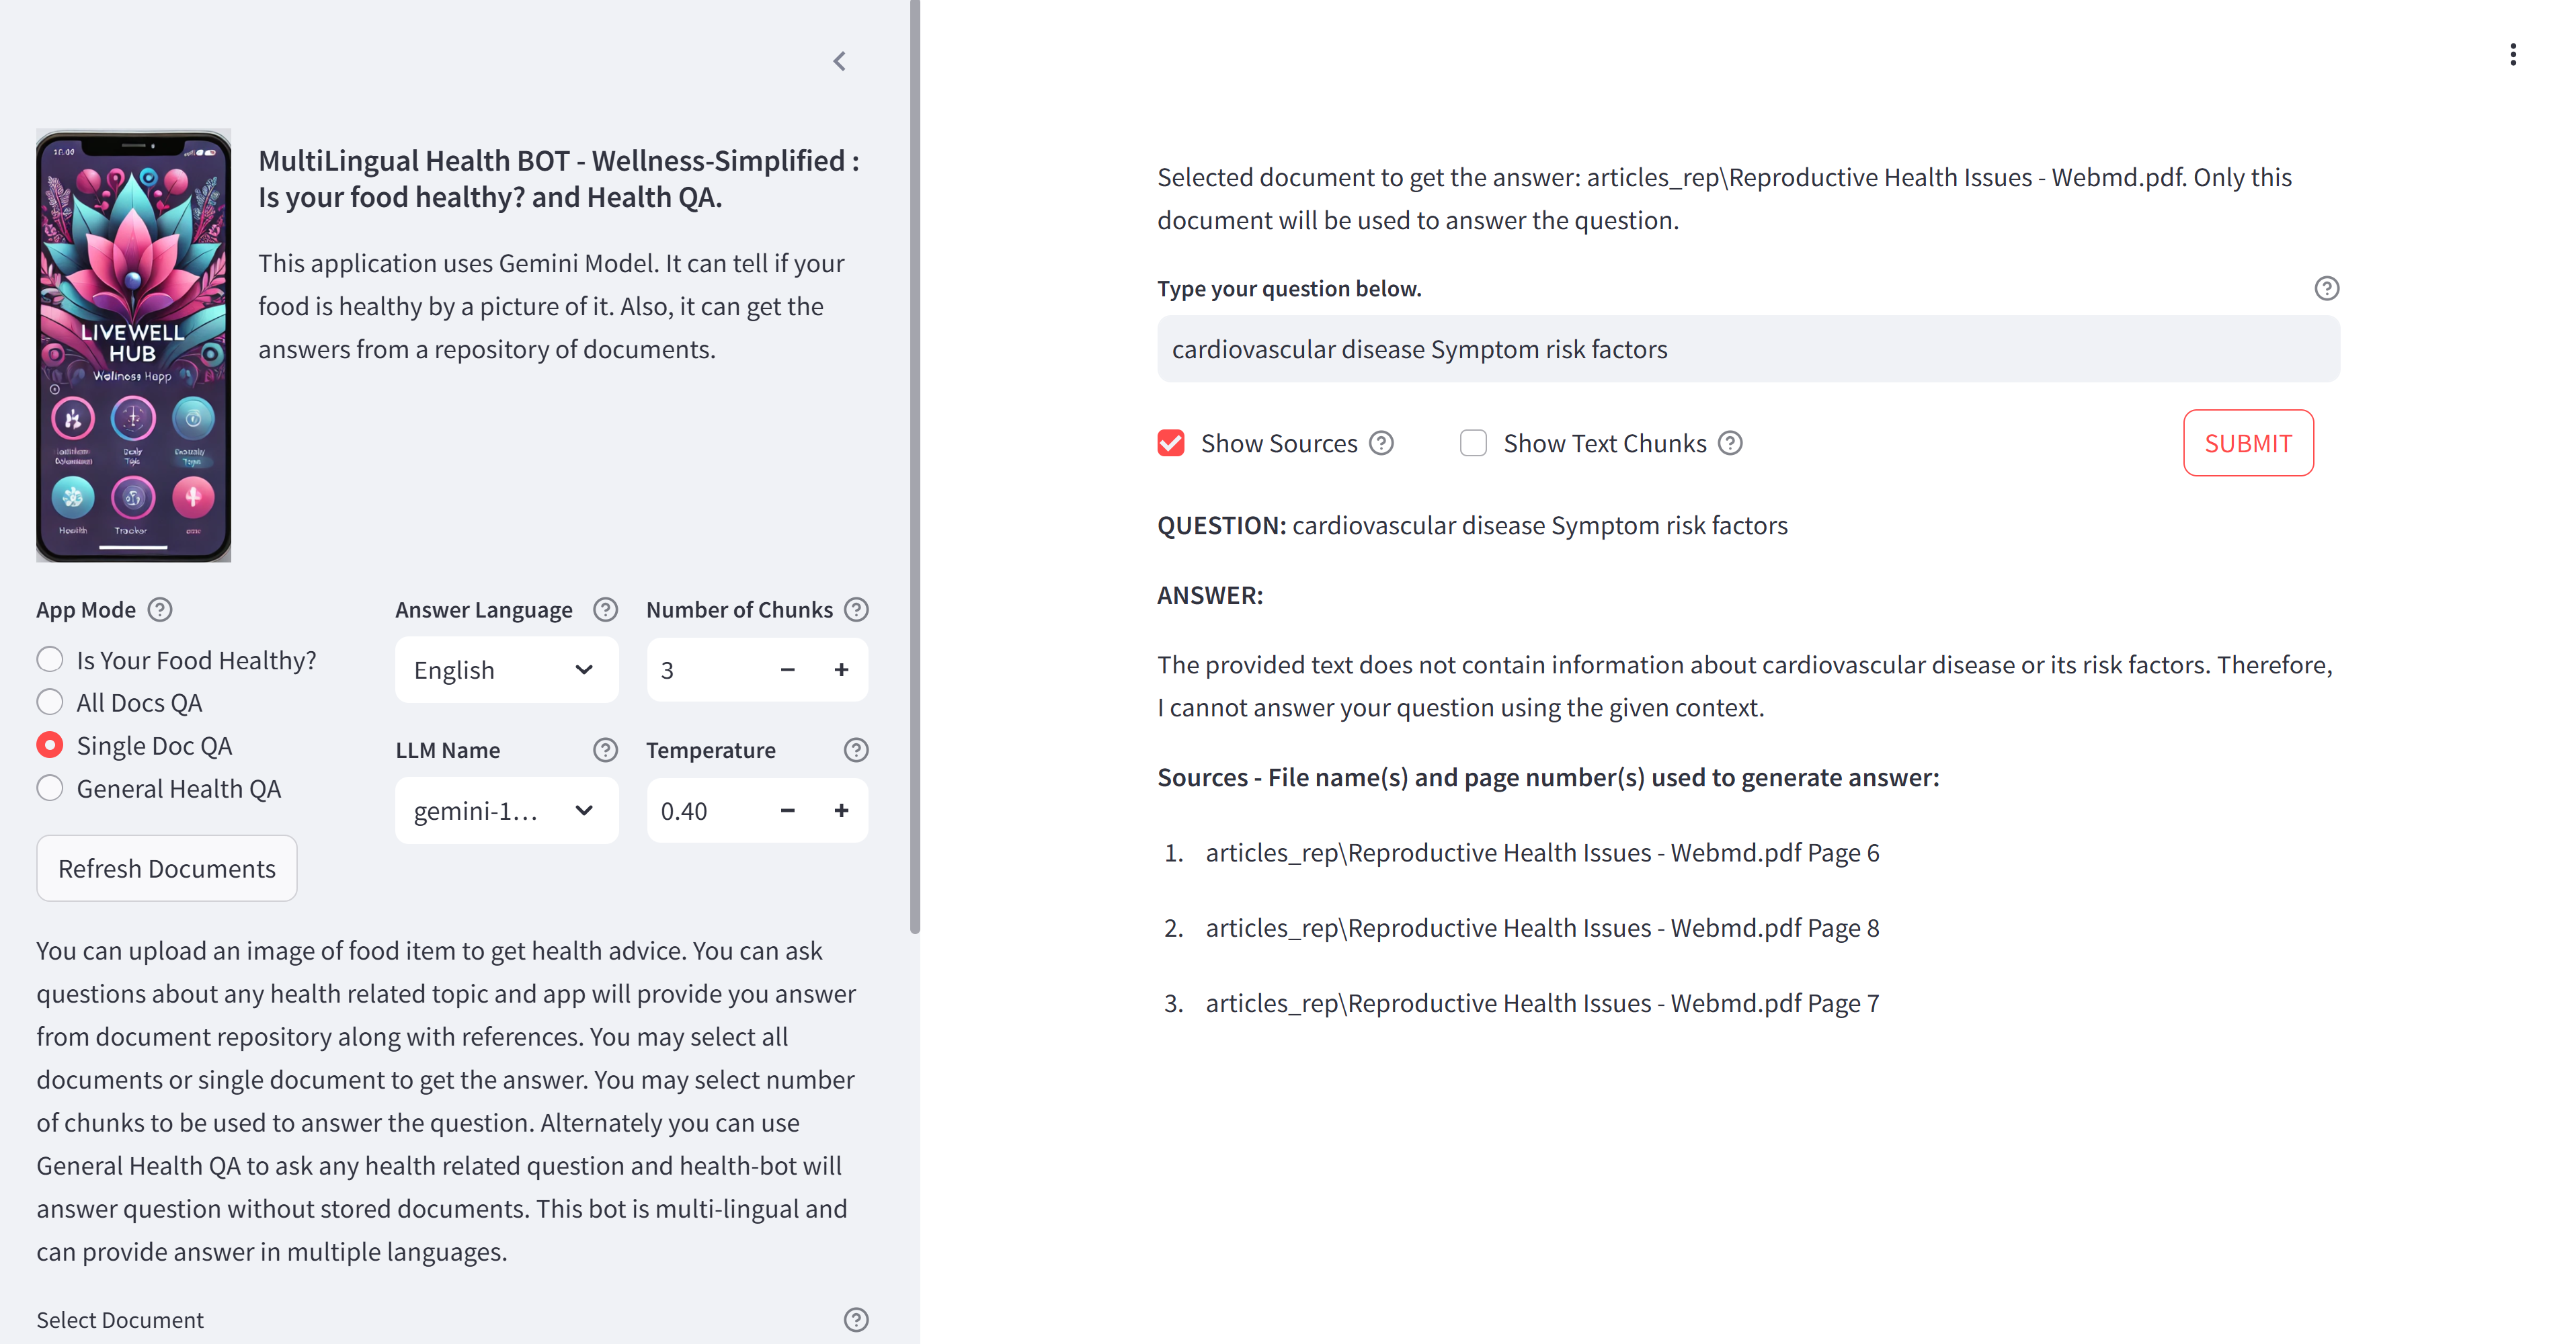Decrease Temperature with the minus button

pyautogui.click(x=788, y=810)
